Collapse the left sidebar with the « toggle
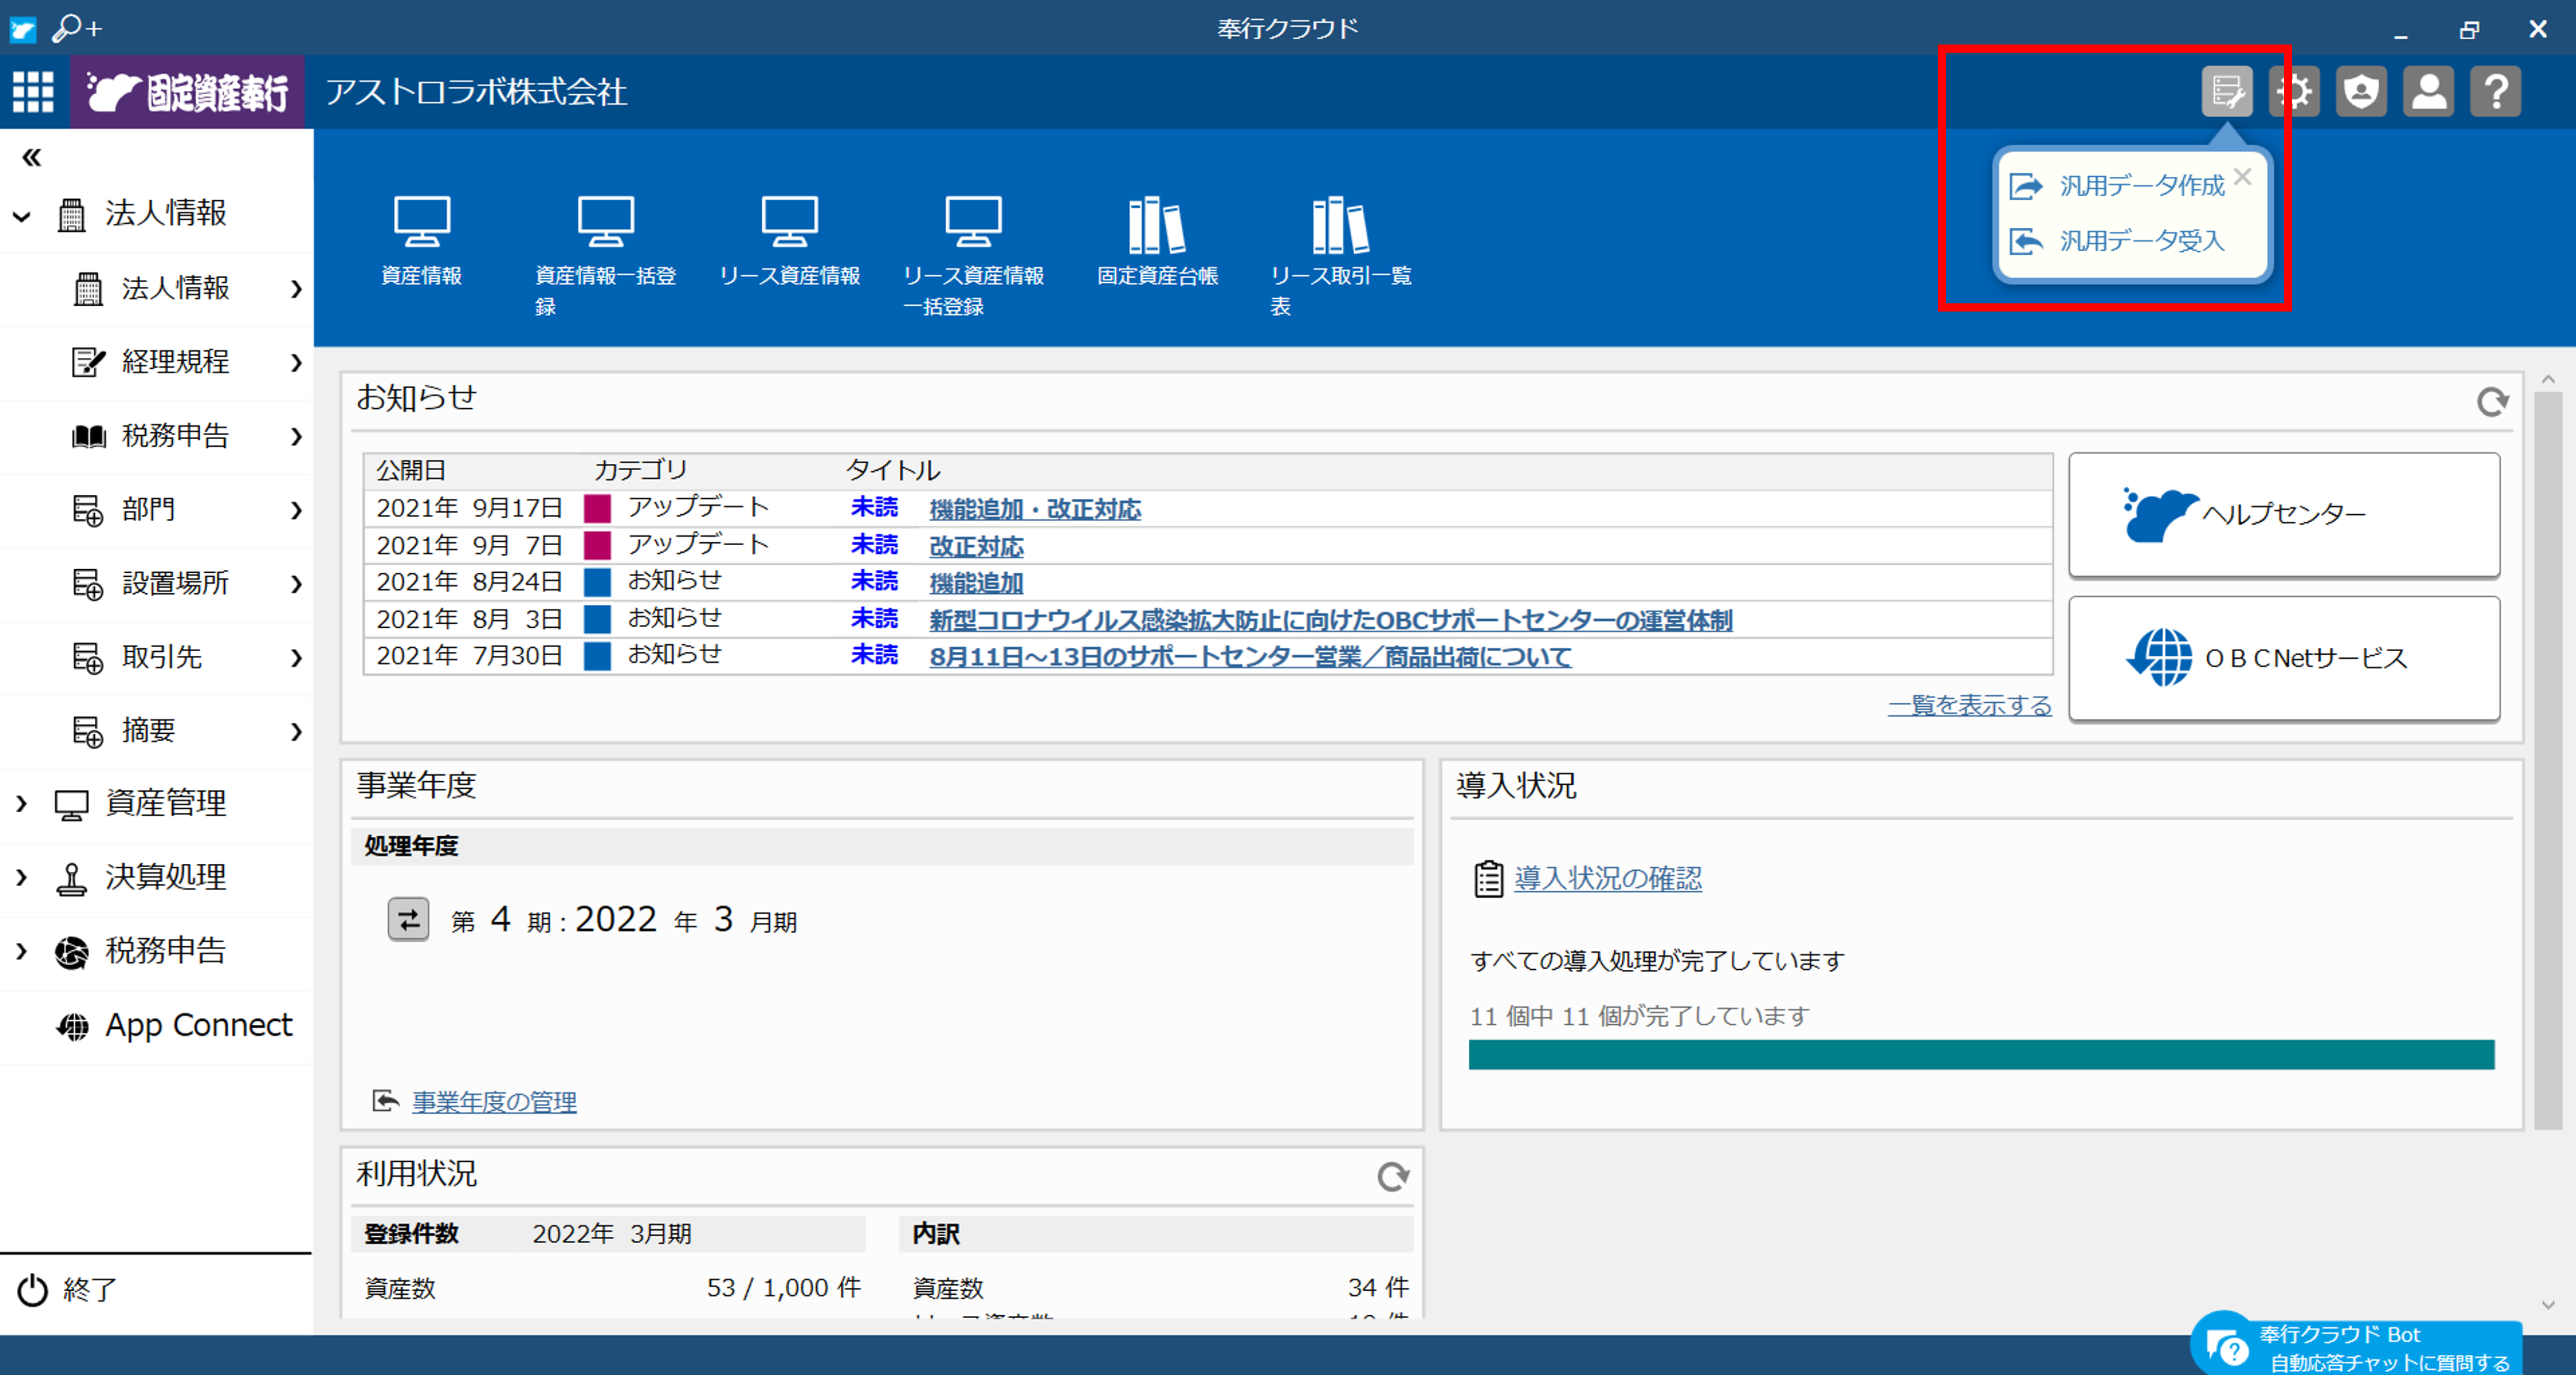2576x1375 pixels. (31, 157)
